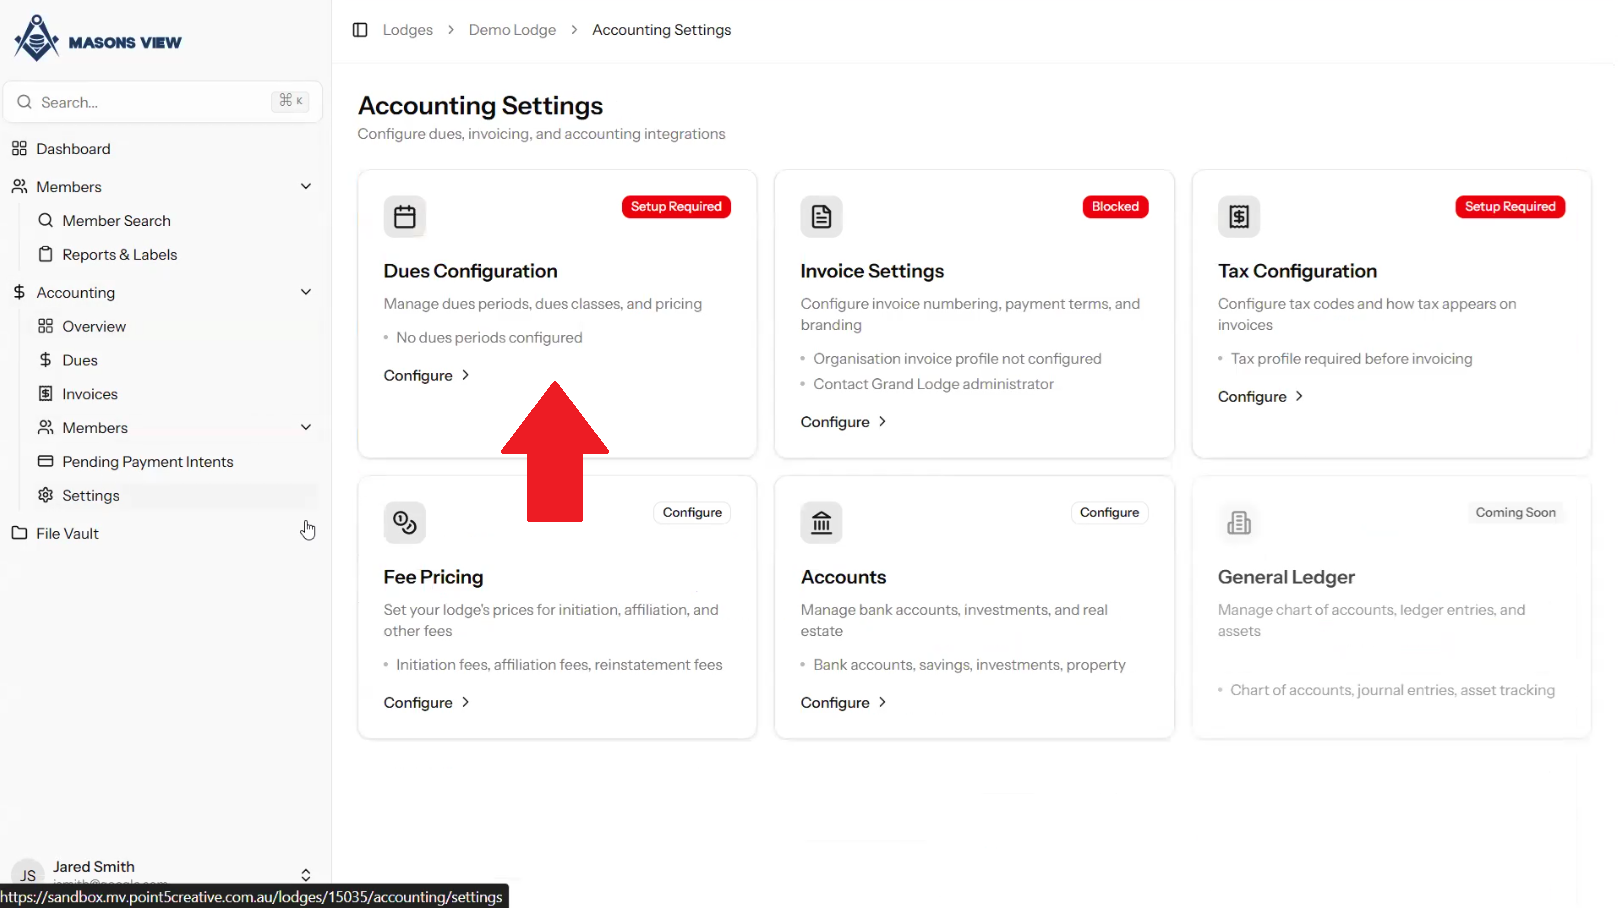Click Configure button on Accounts card badge
Screen dimensions: 1618x908
(1109, 513)
